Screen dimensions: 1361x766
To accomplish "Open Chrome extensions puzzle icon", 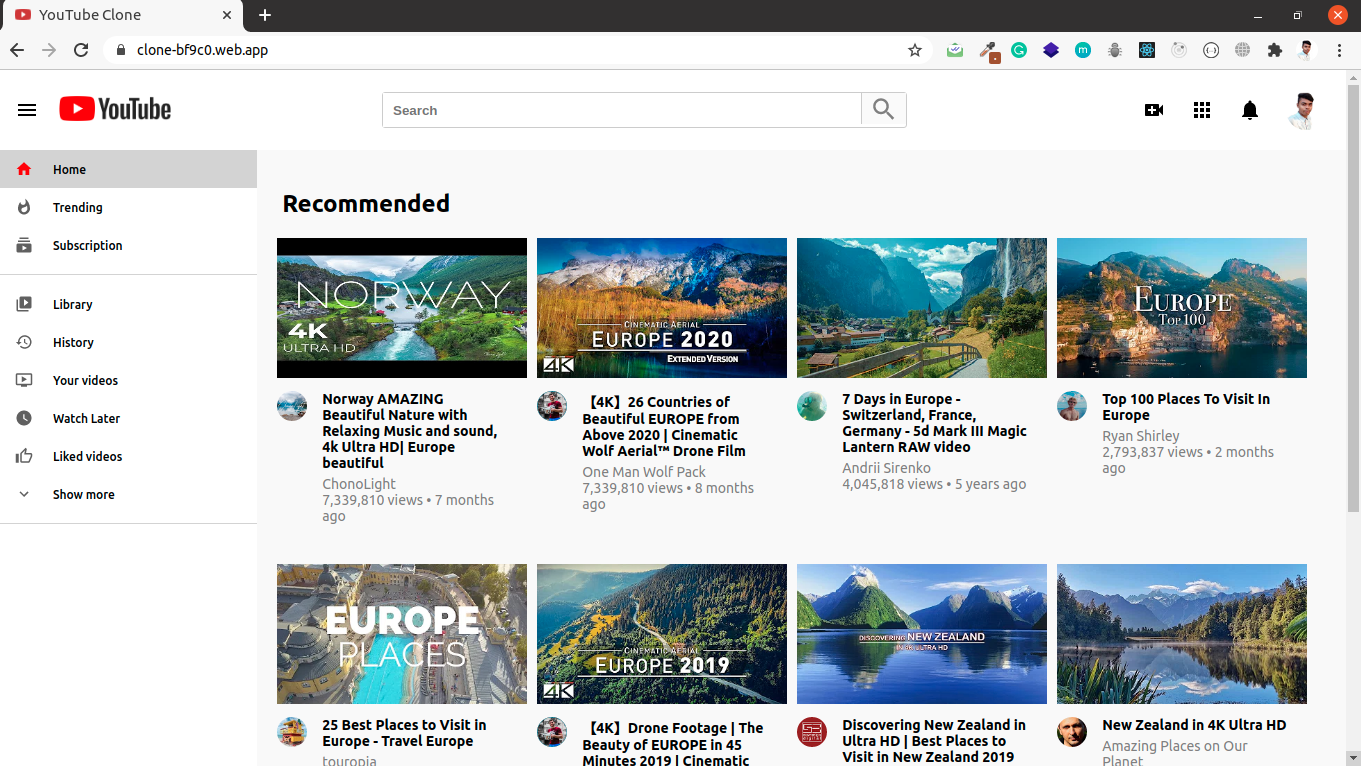I will click(1274, 50).
